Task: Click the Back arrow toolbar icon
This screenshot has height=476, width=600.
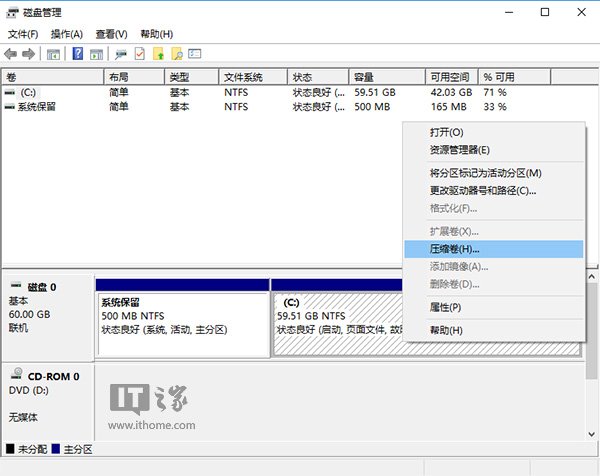Action: tap(10, 54)
